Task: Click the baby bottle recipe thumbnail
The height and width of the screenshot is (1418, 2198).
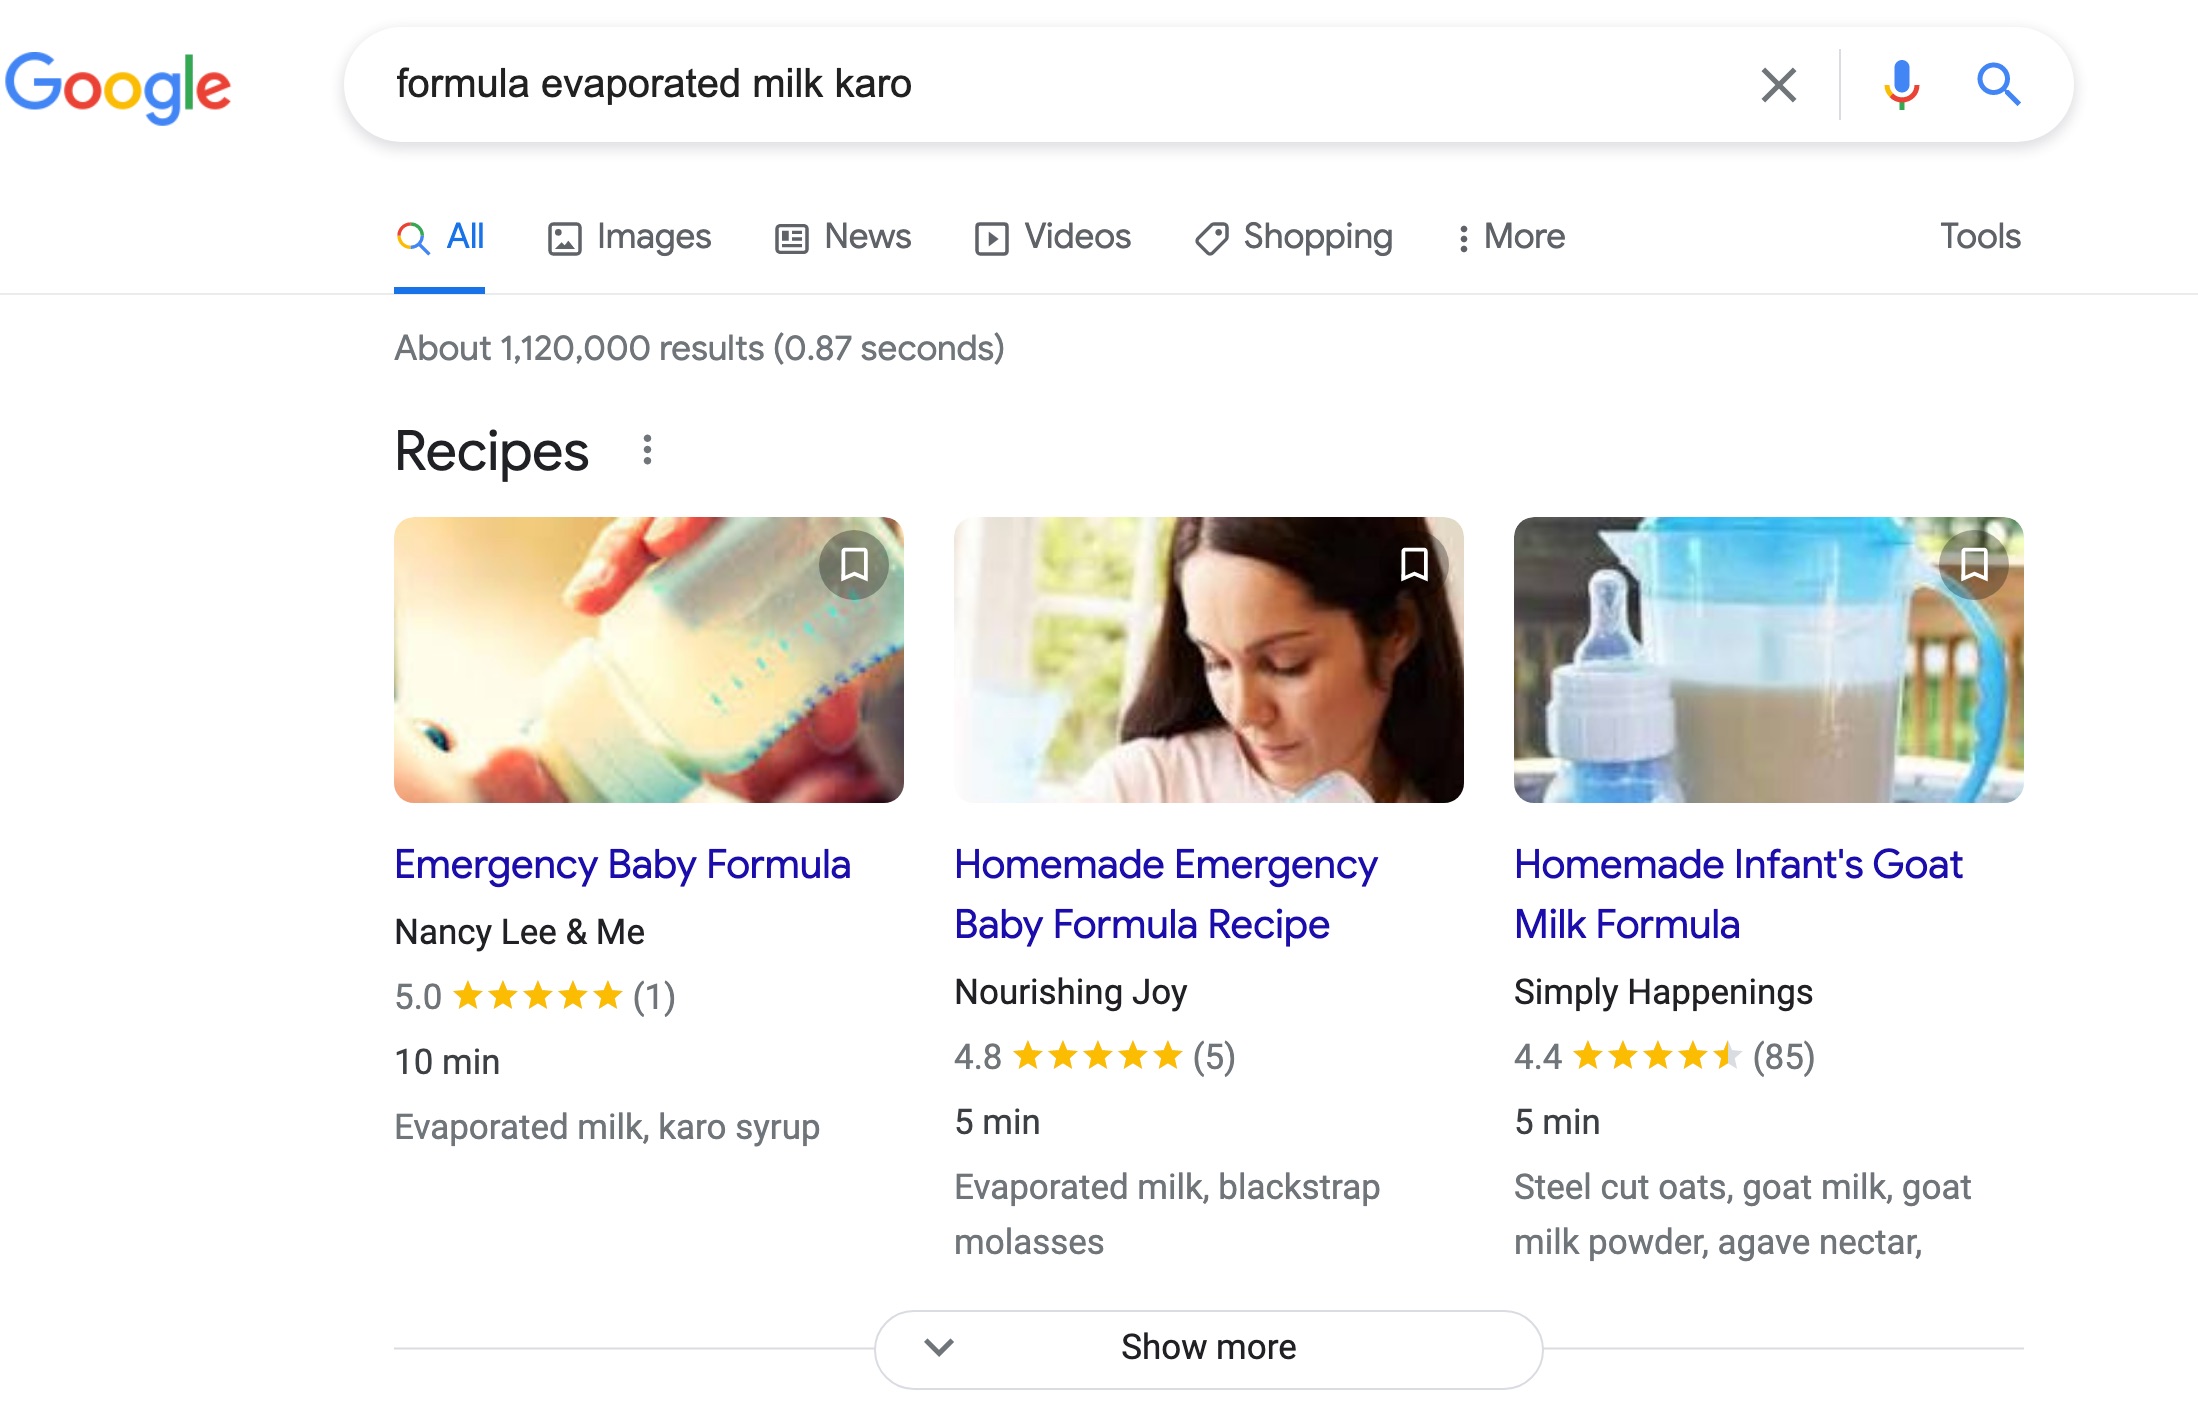Action: 648,660
